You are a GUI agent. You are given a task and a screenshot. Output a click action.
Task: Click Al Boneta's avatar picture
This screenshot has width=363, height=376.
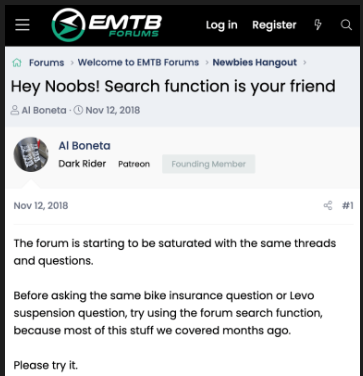click(31, 154)
